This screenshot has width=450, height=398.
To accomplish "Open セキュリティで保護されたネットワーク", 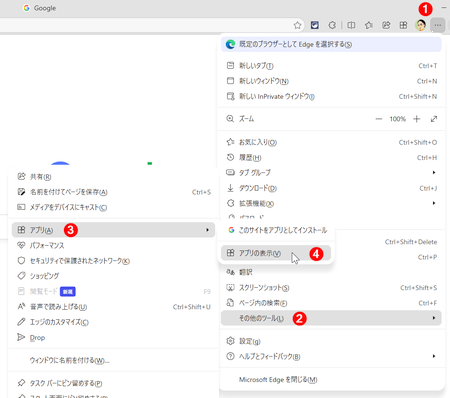I will coord(113,261).
